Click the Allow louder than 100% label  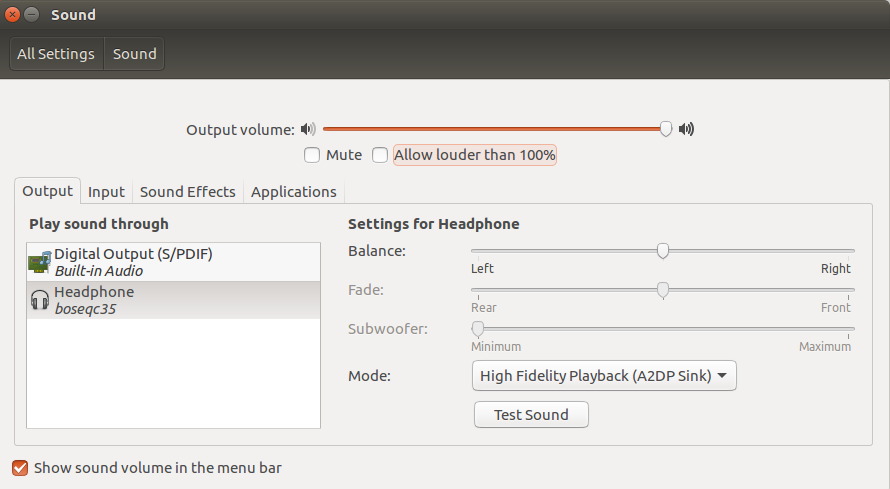pyautogui.click(x=475, y=155)
